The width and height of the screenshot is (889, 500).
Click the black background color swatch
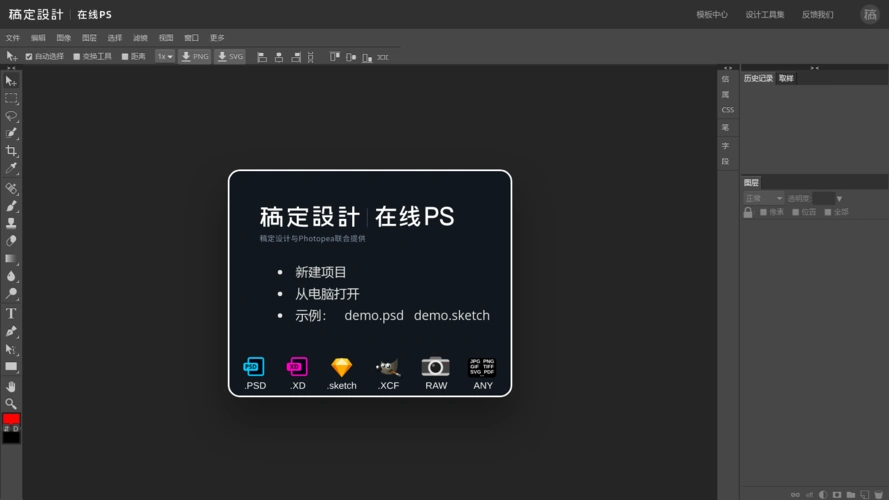coord(11,438)
